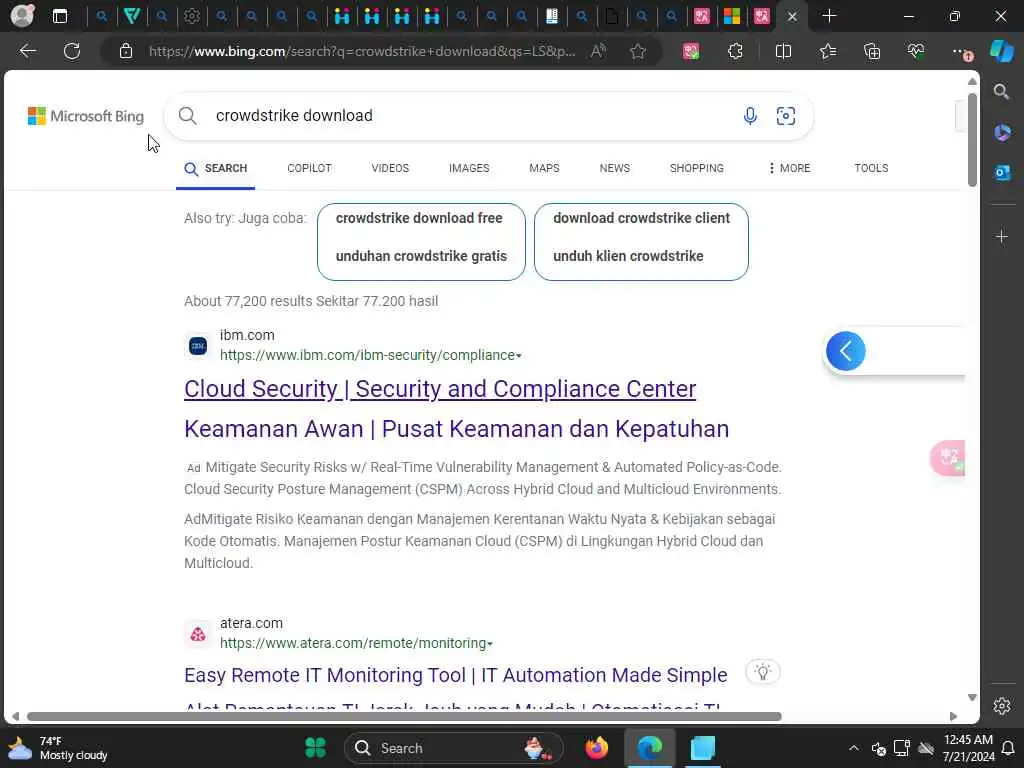Open Firefox from the taskbar

coord(596,748)
